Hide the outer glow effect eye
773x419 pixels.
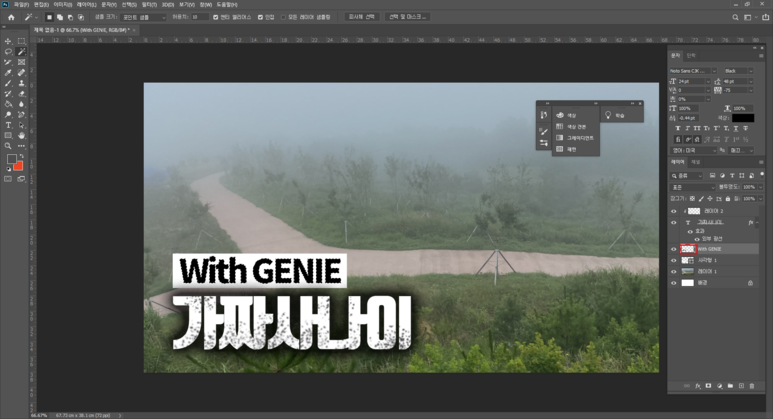click(x=697, y=239)
